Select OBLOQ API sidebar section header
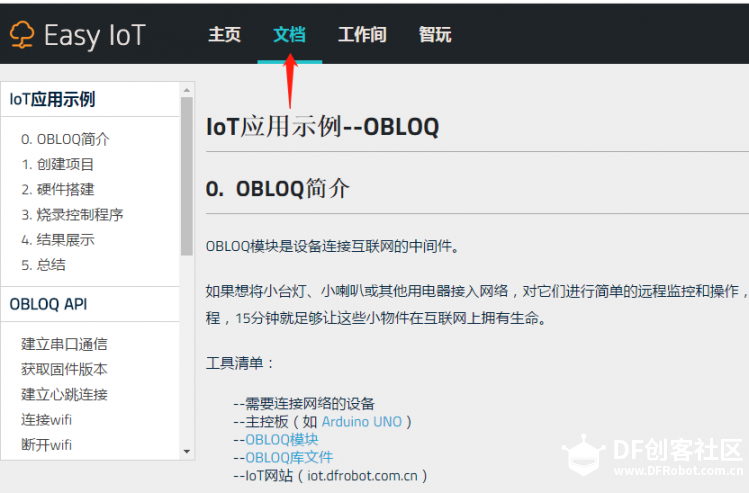Image resolution: width=749 pixels, height=493 pixels. (x=48, y=304)
